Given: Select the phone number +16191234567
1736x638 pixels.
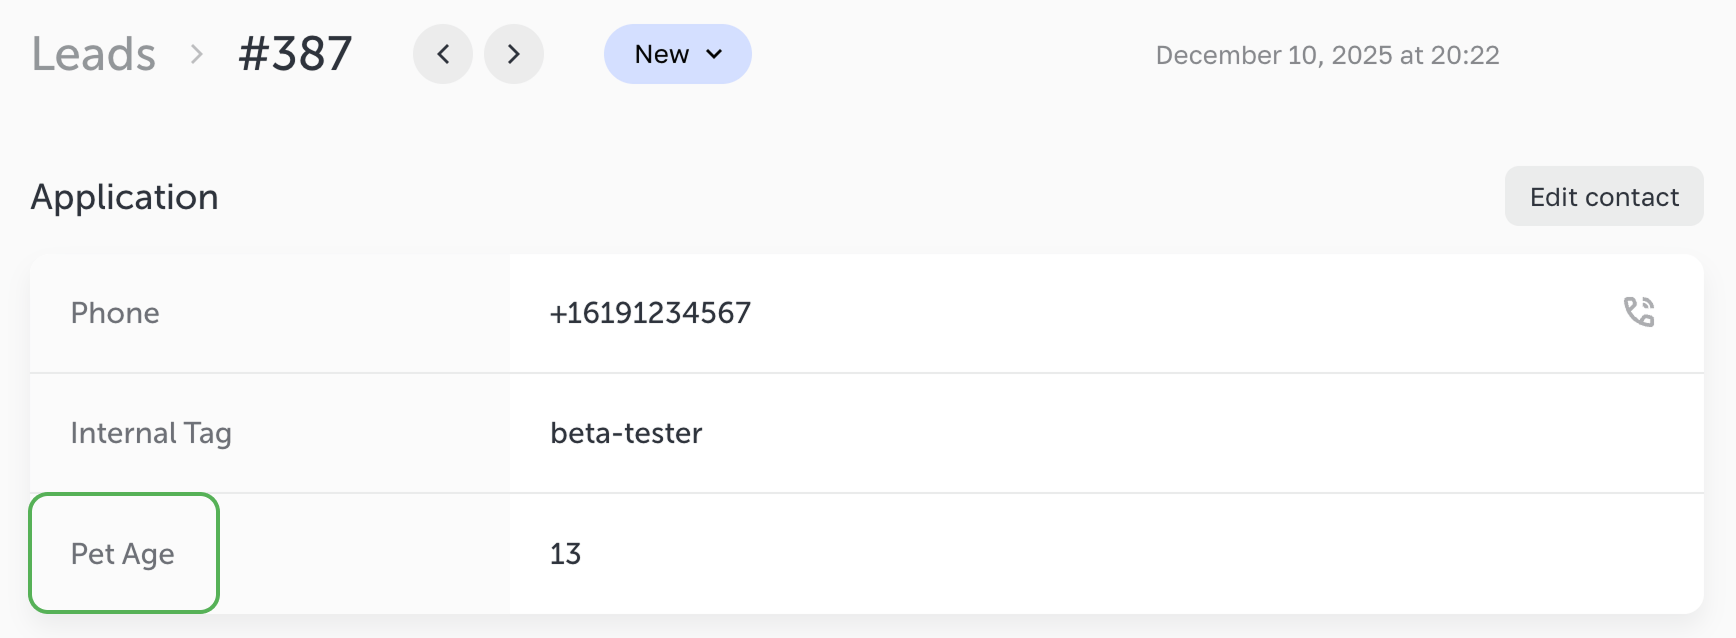Looking at the screenshot, I should [650, 313].
